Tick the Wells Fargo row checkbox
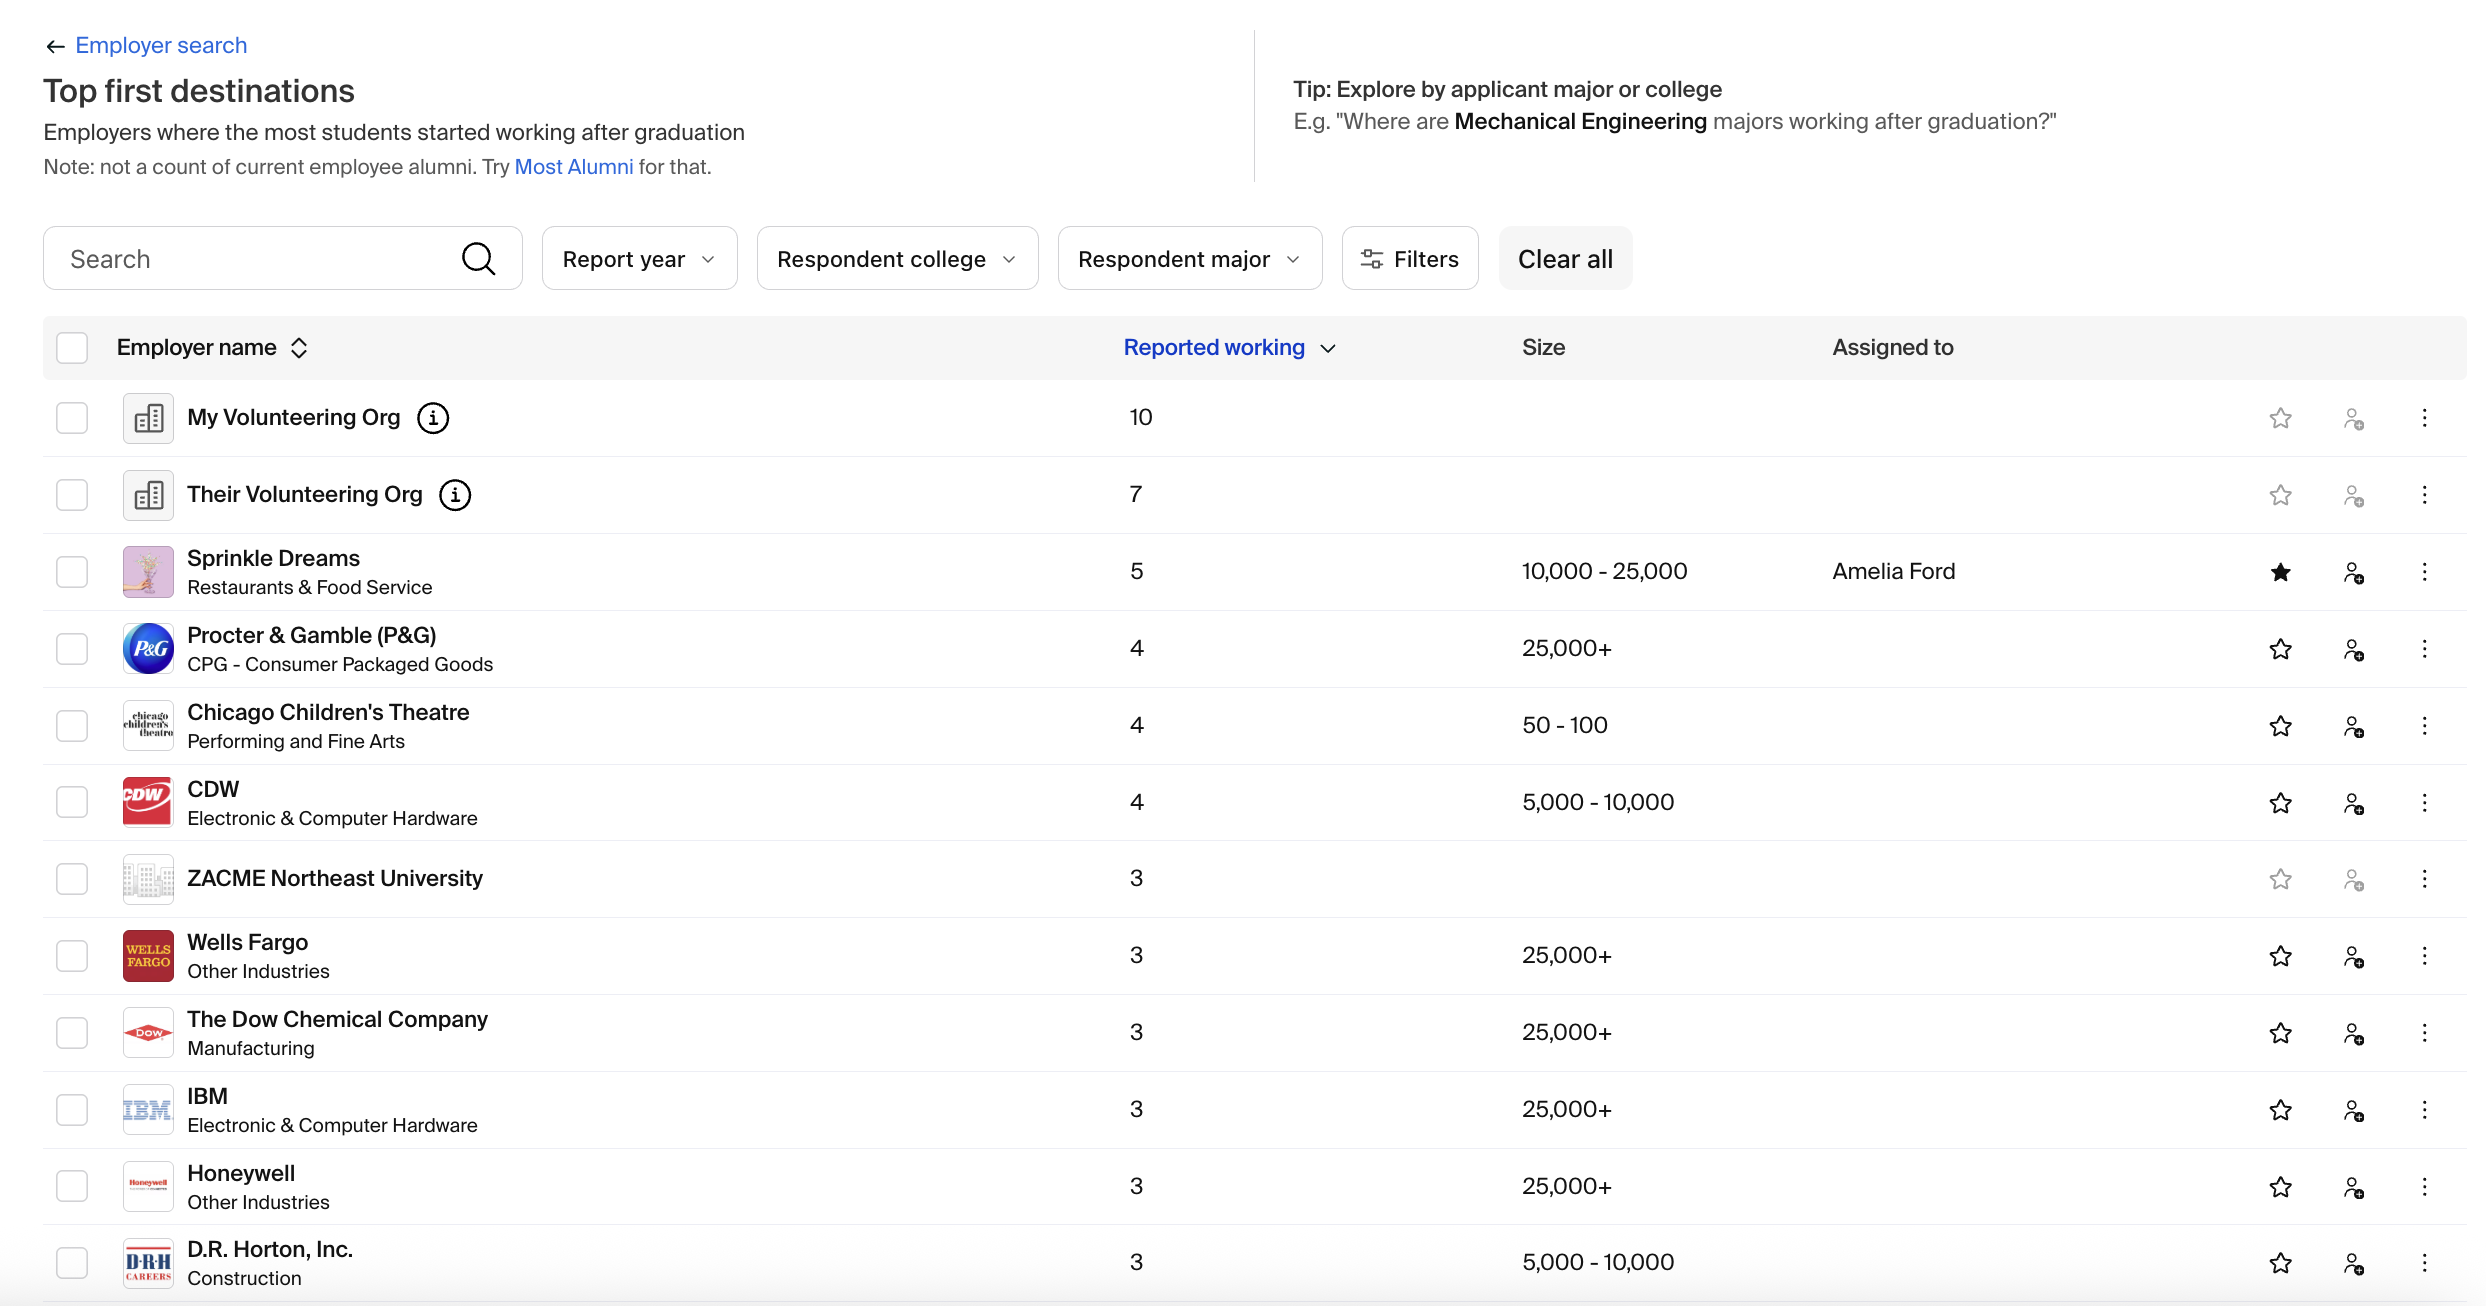Image resolution: width=2486 pixels, height=1306 pixels. (72, 956)
